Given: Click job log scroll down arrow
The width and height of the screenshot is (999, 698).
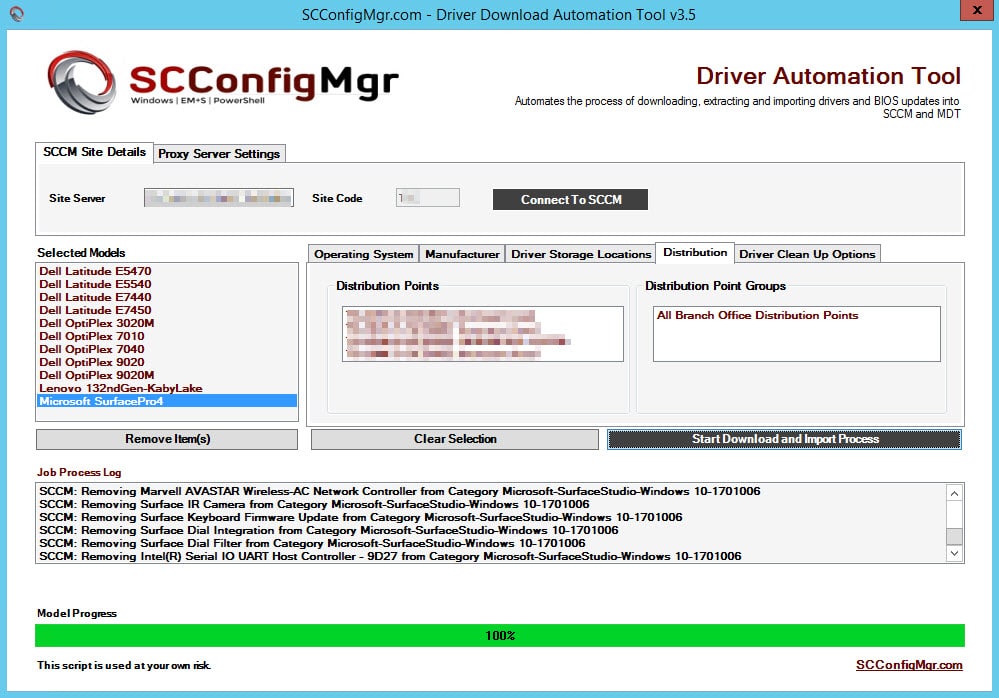Looking at the screenshot, I should pyautogui.click(x=954, y=553).
